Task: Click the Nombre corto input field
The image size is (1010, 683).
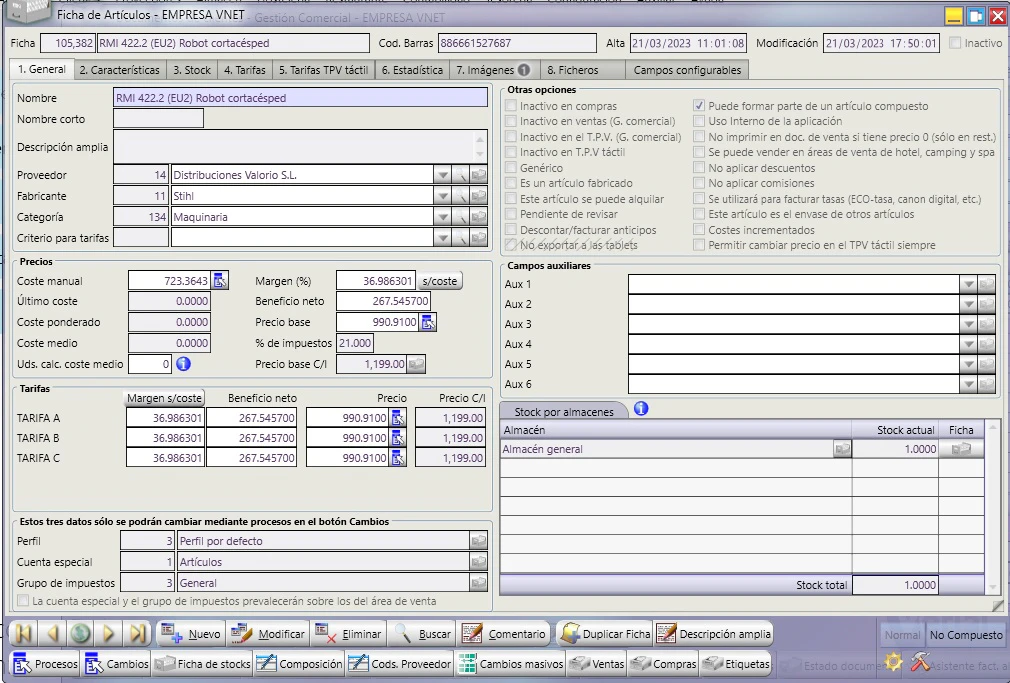Action: pos(158,119)
